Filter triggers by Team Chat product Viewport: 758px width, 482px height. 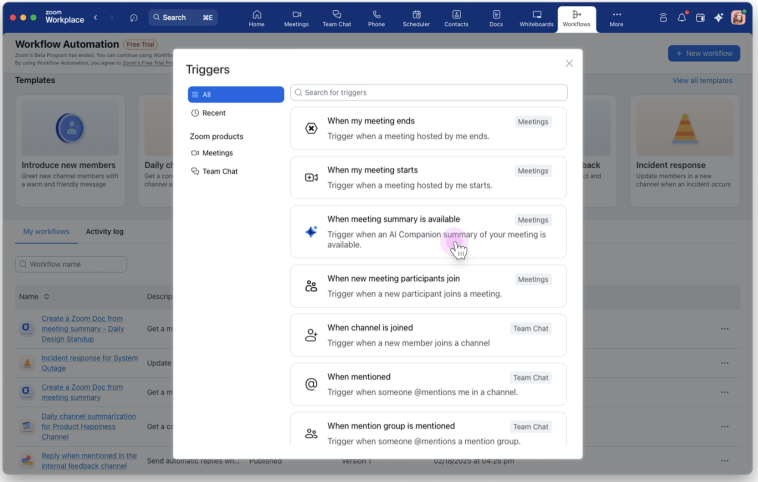219,172
